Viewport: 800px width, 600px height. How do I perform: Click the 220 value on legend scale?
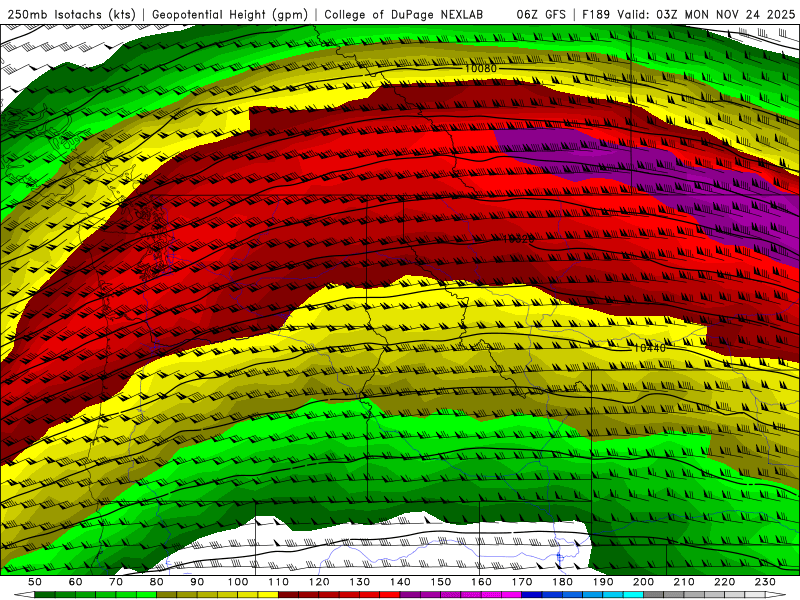coord(724,582)
